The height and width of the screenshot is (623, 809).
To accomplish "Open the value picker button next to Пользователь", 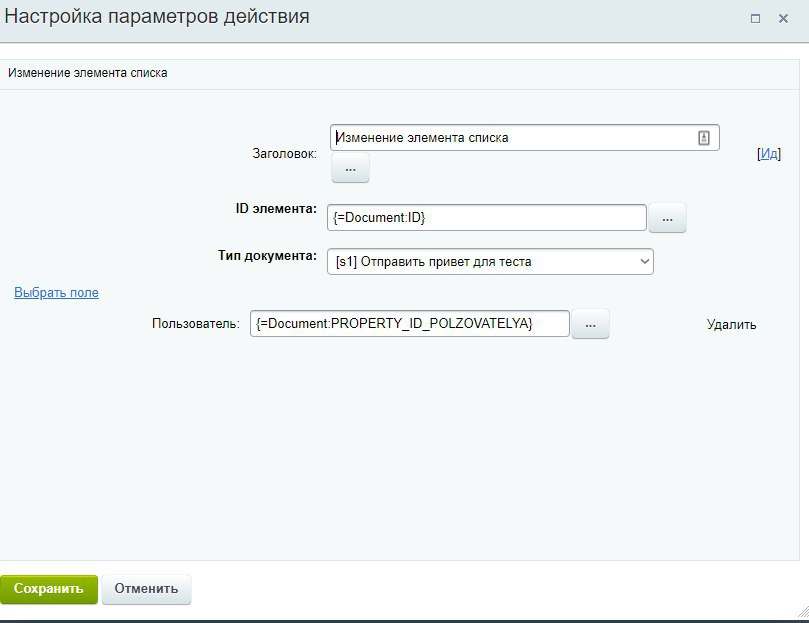I will pyautogui.click(x=590, y=324).
